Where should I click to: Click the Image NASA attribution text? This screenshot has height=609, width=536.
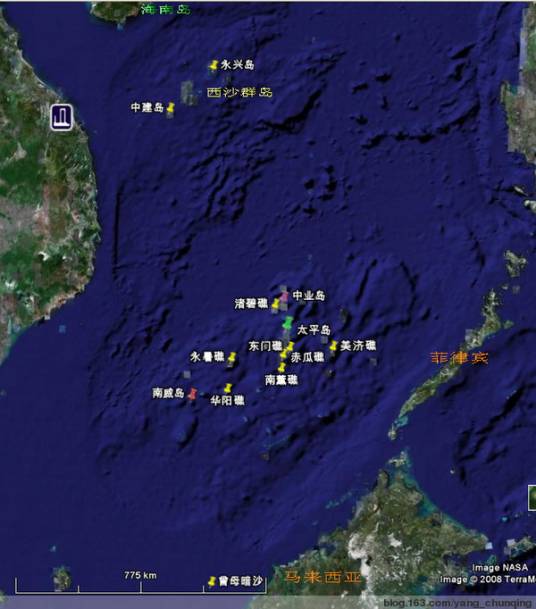point(500,567)
